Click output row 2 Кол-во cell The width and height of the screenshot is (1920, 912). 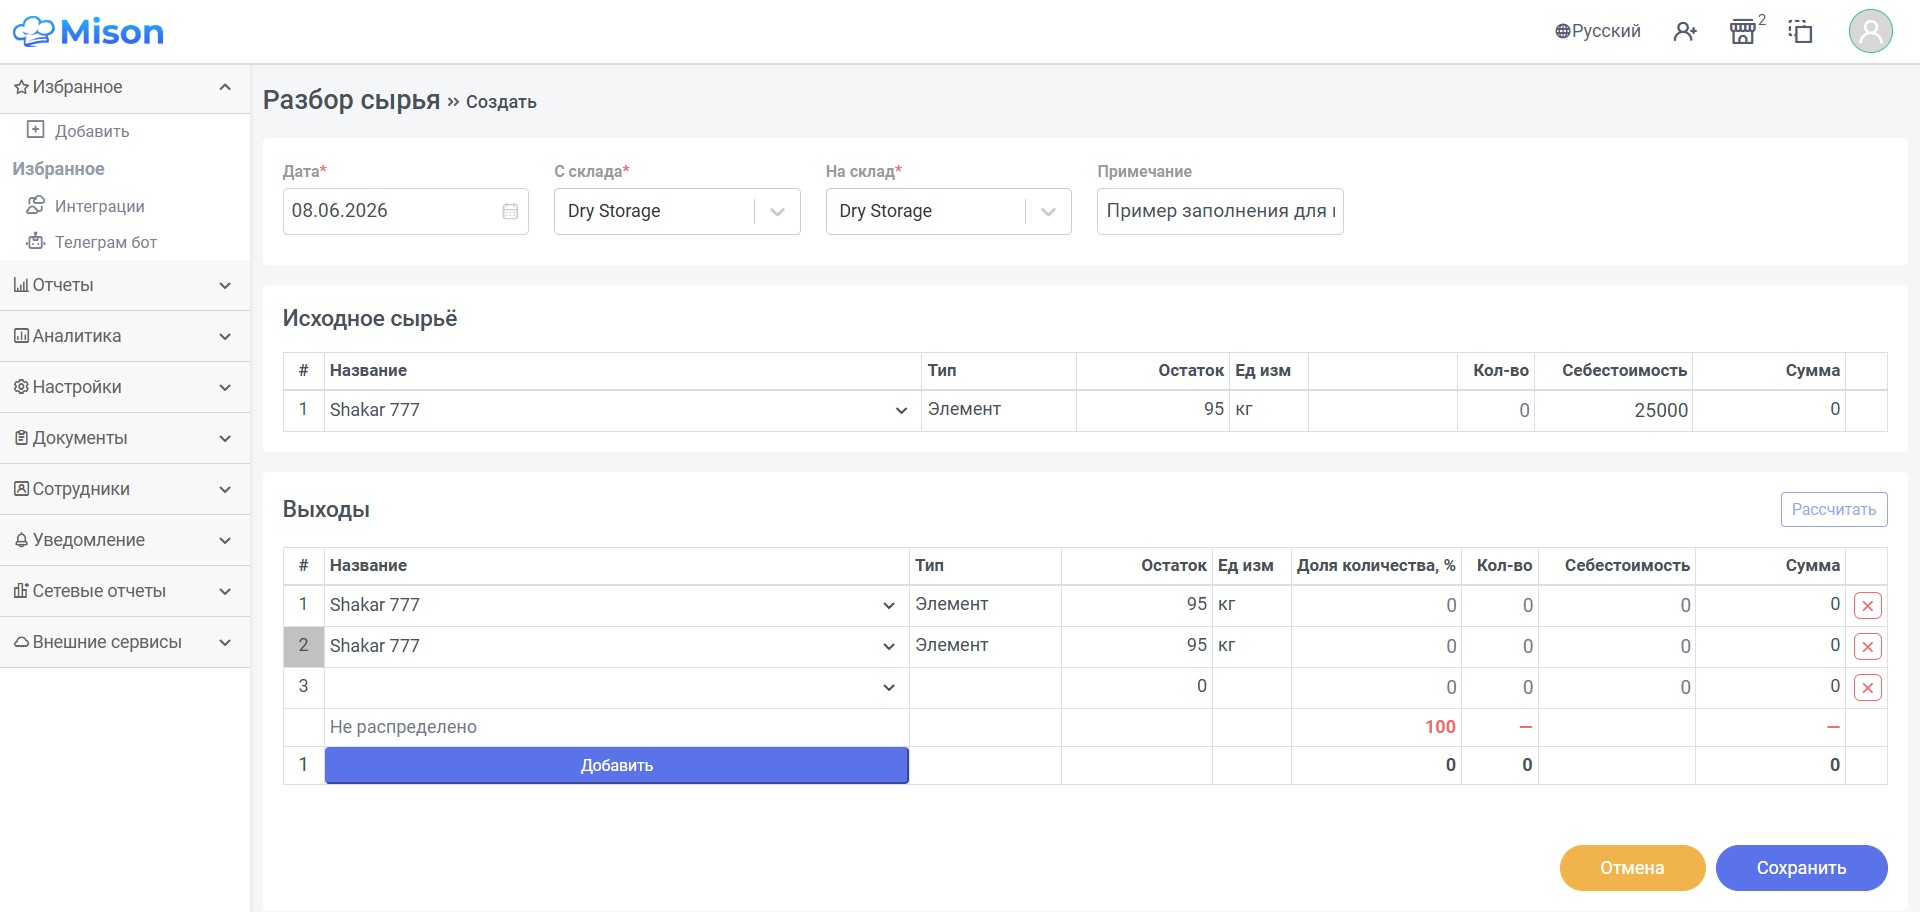(1499, 646)
